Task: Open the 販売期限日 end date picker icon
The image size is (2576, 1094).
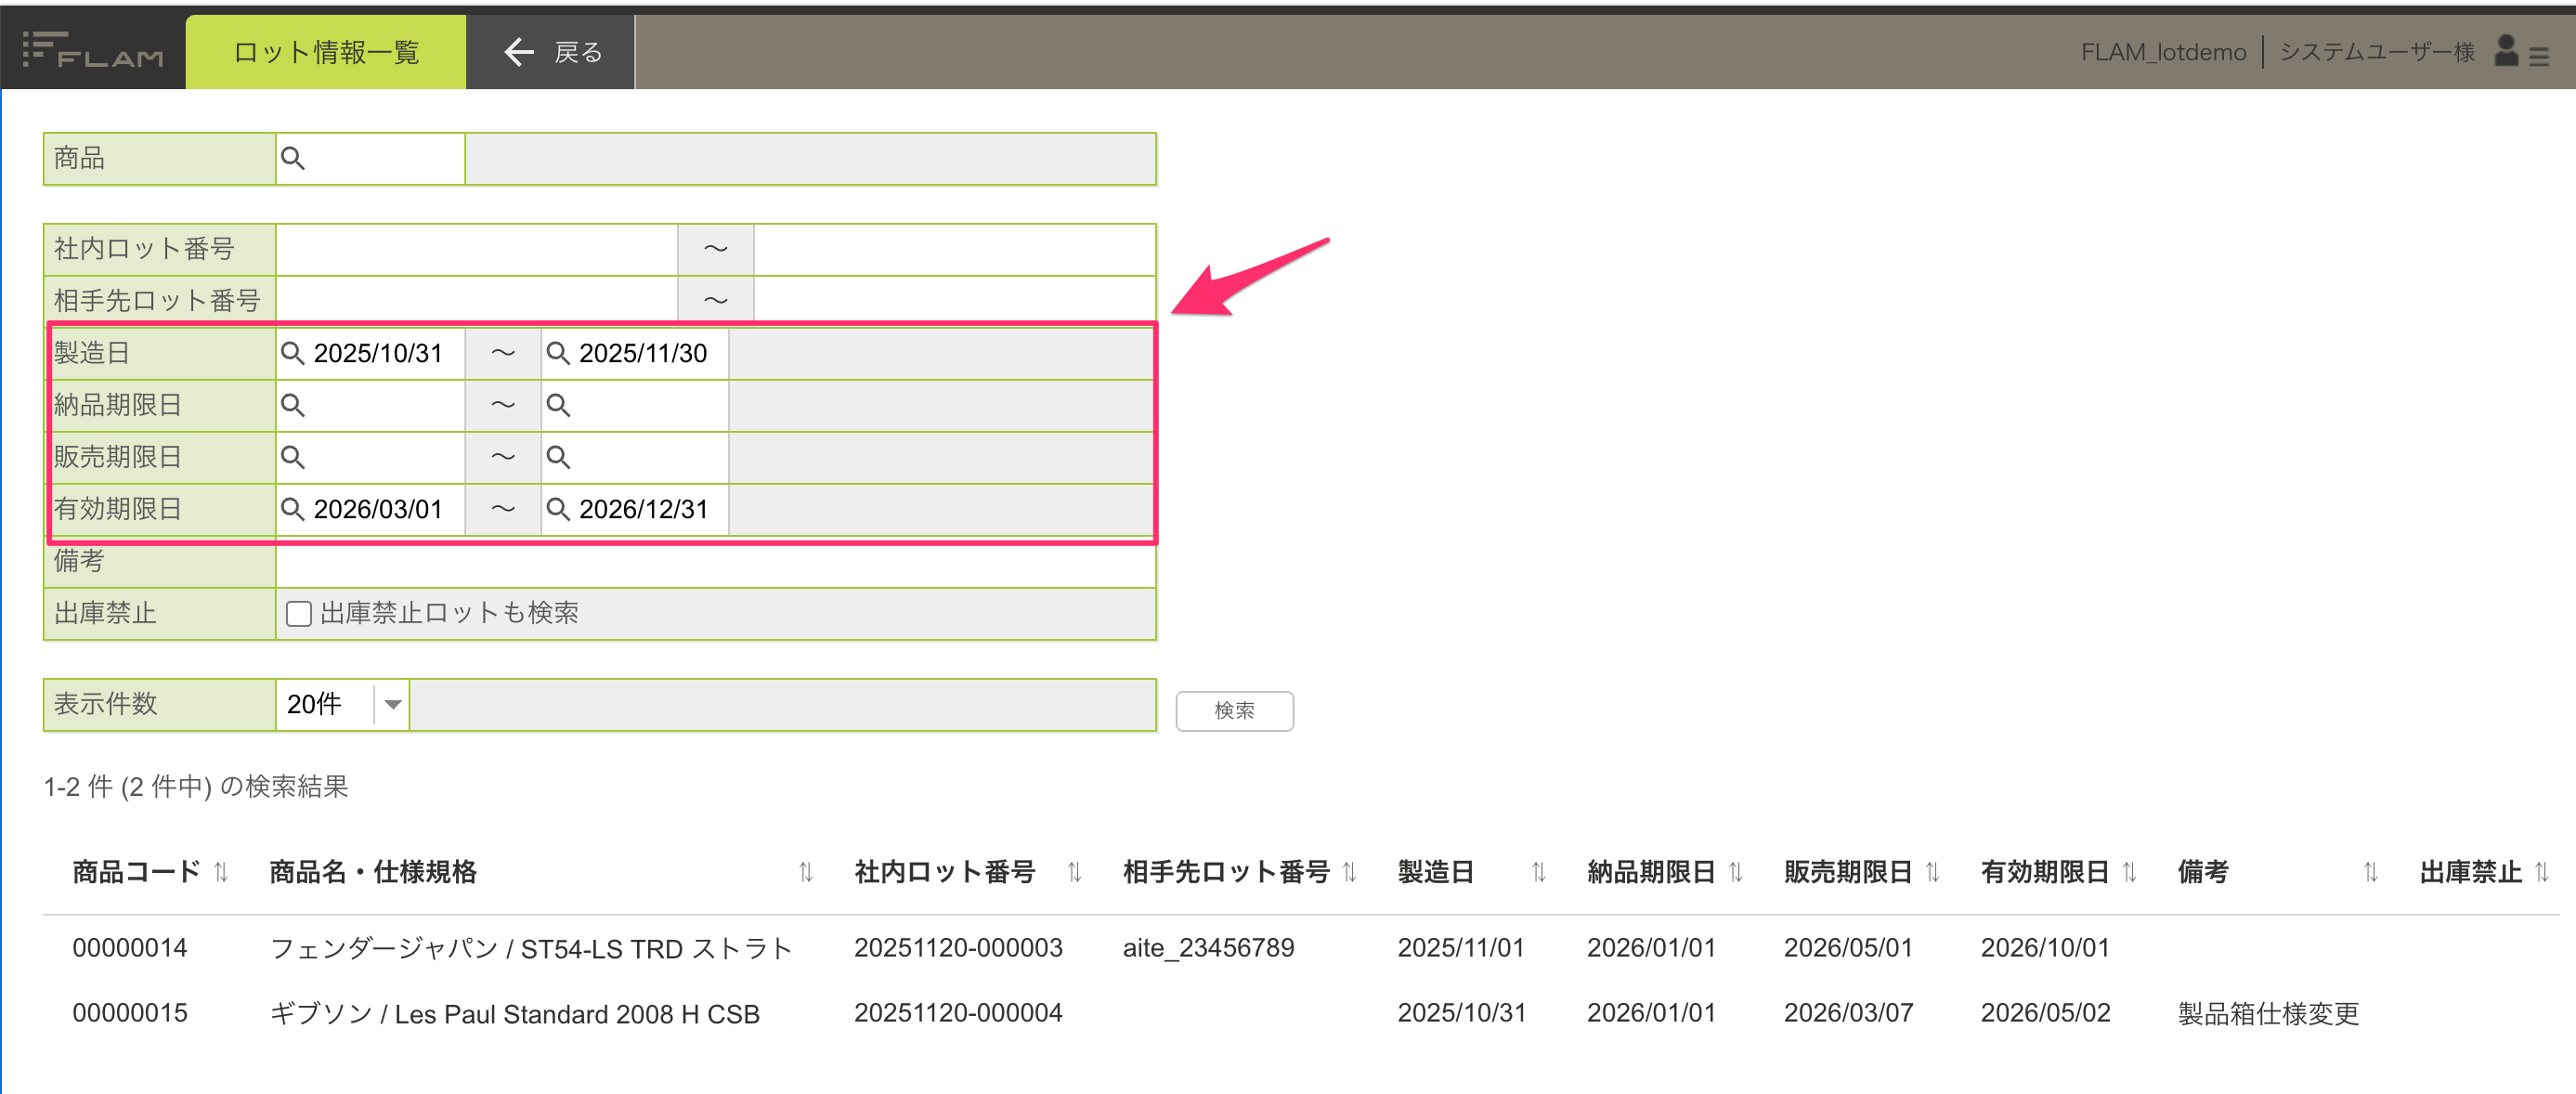Action: [x=558, y=457]
